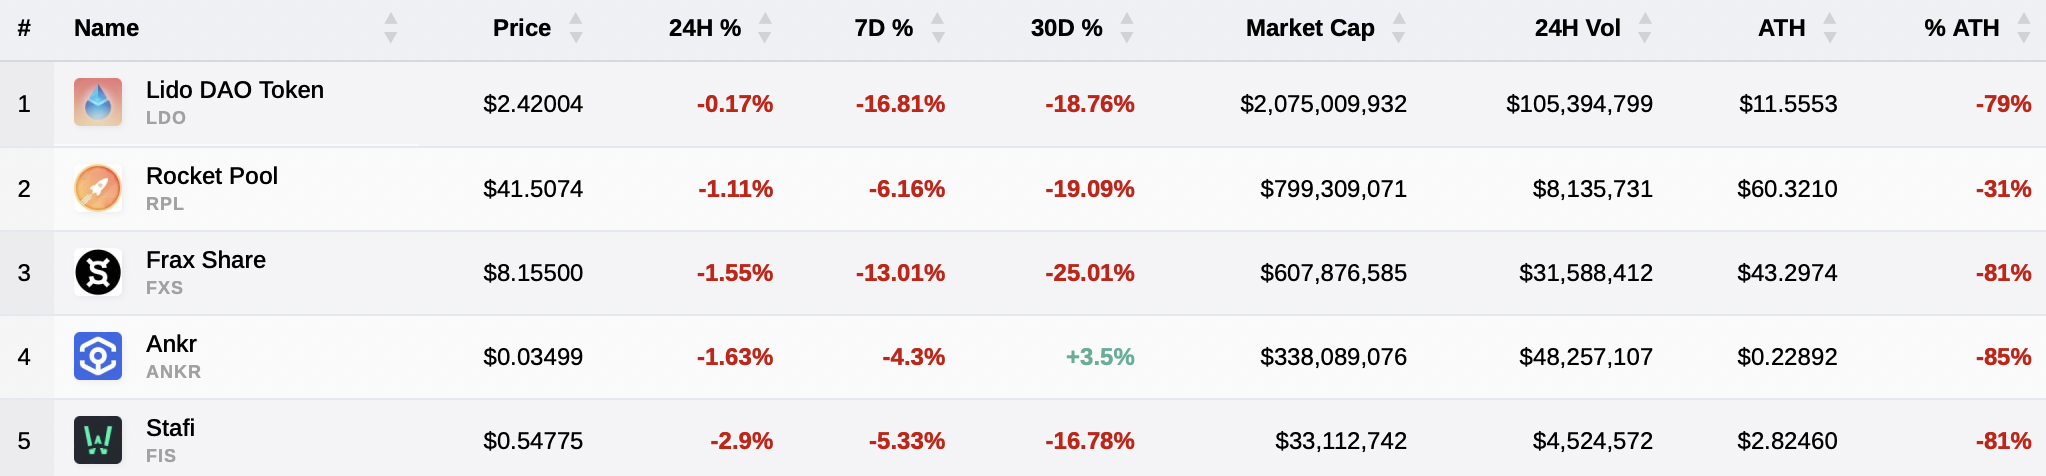Viewport: 2046px width, 476px height.
Task: Click the Lido DAO Token logo icon
Action: 98,102
